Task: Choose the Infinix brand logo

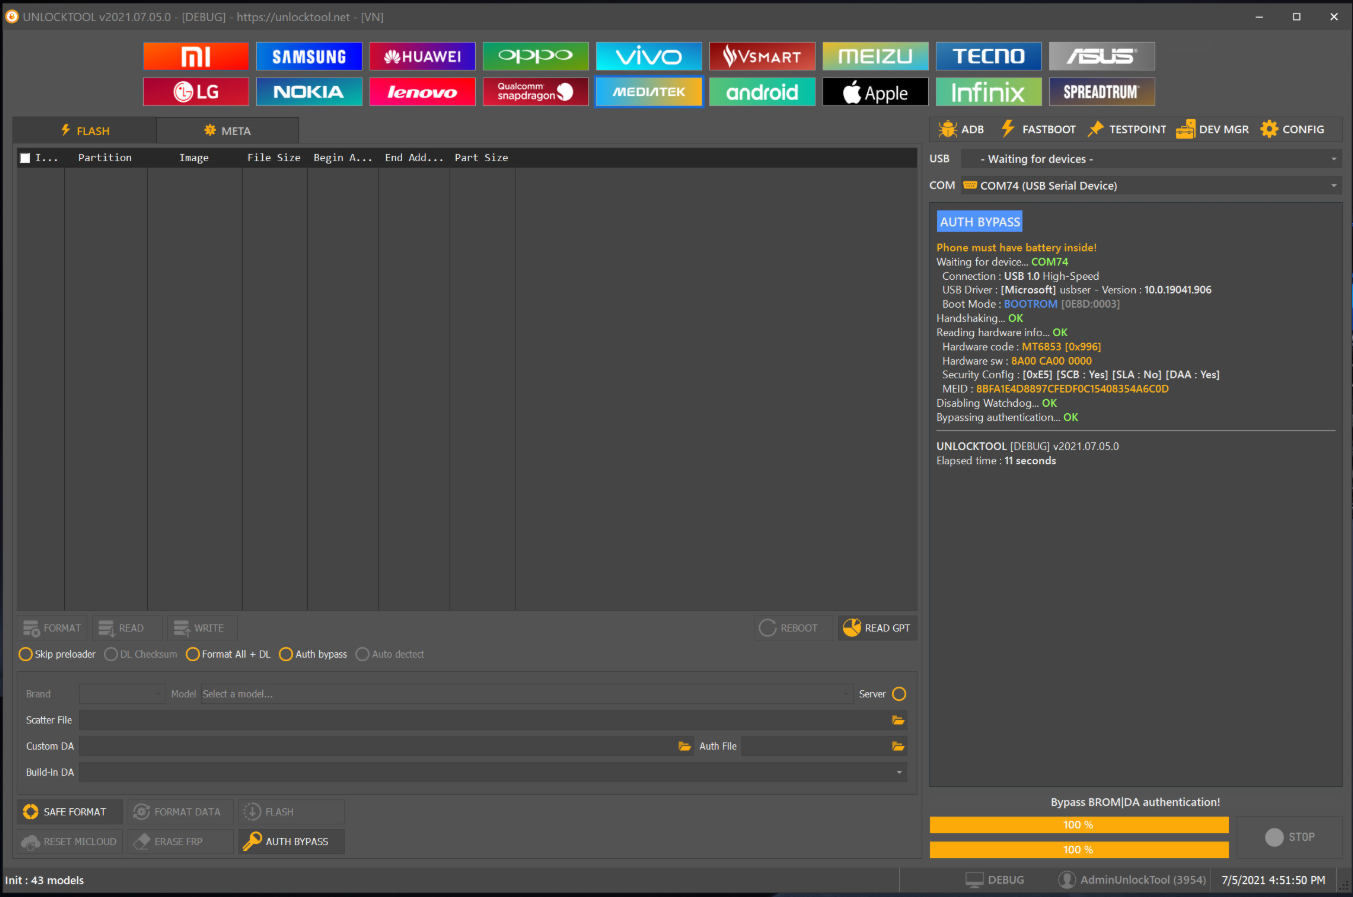Action: pos(988,92)
